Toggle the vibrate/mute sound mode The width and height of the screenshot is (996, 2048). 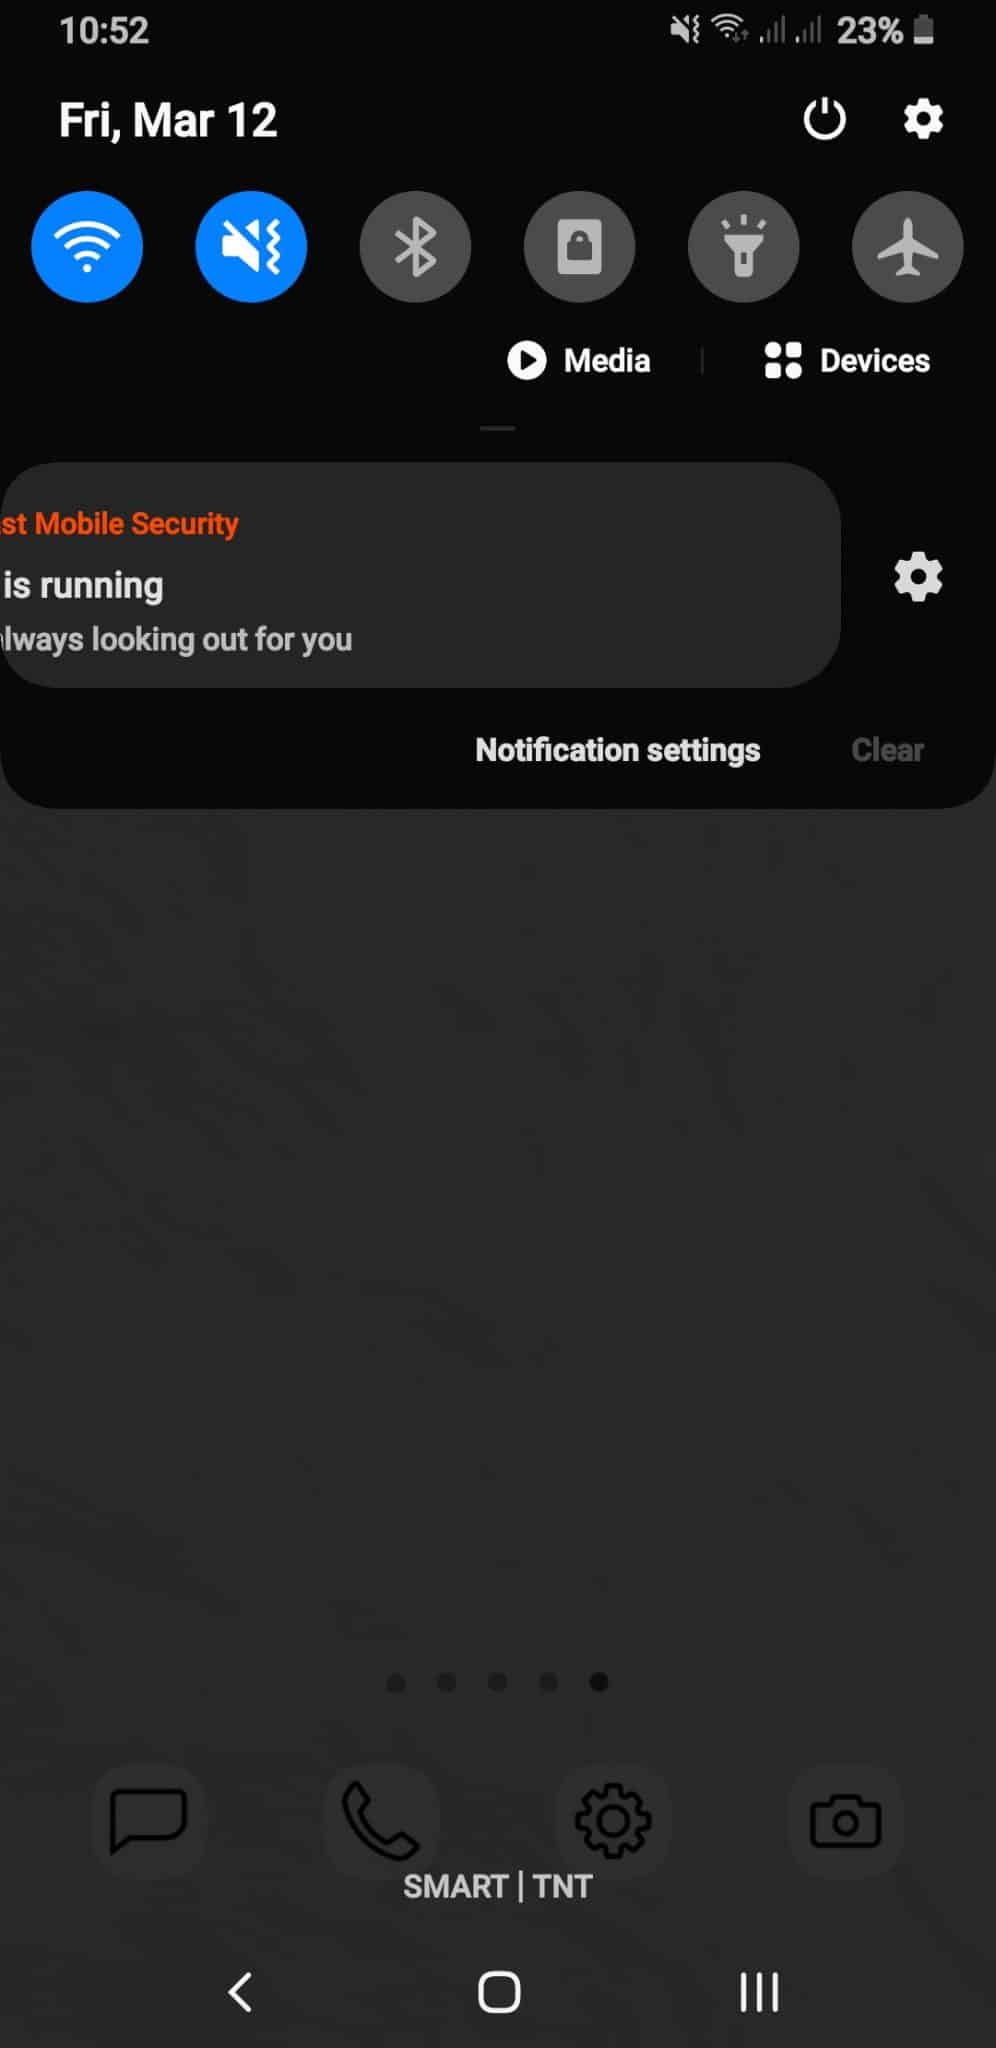click(251, 247)
